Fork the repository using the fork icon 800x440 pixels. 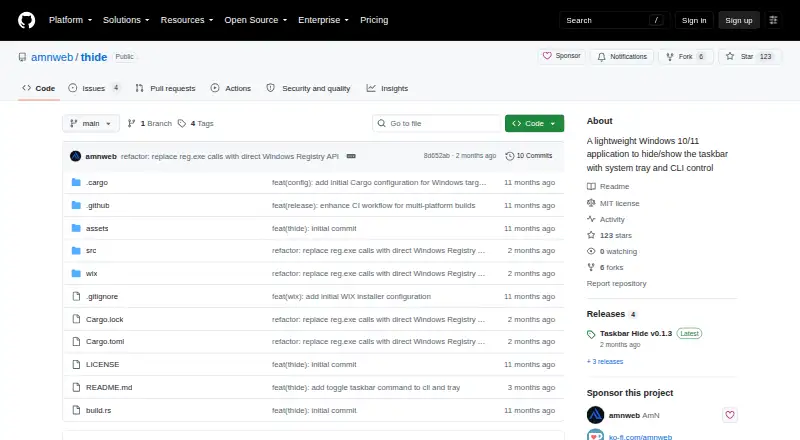(670, 57)
